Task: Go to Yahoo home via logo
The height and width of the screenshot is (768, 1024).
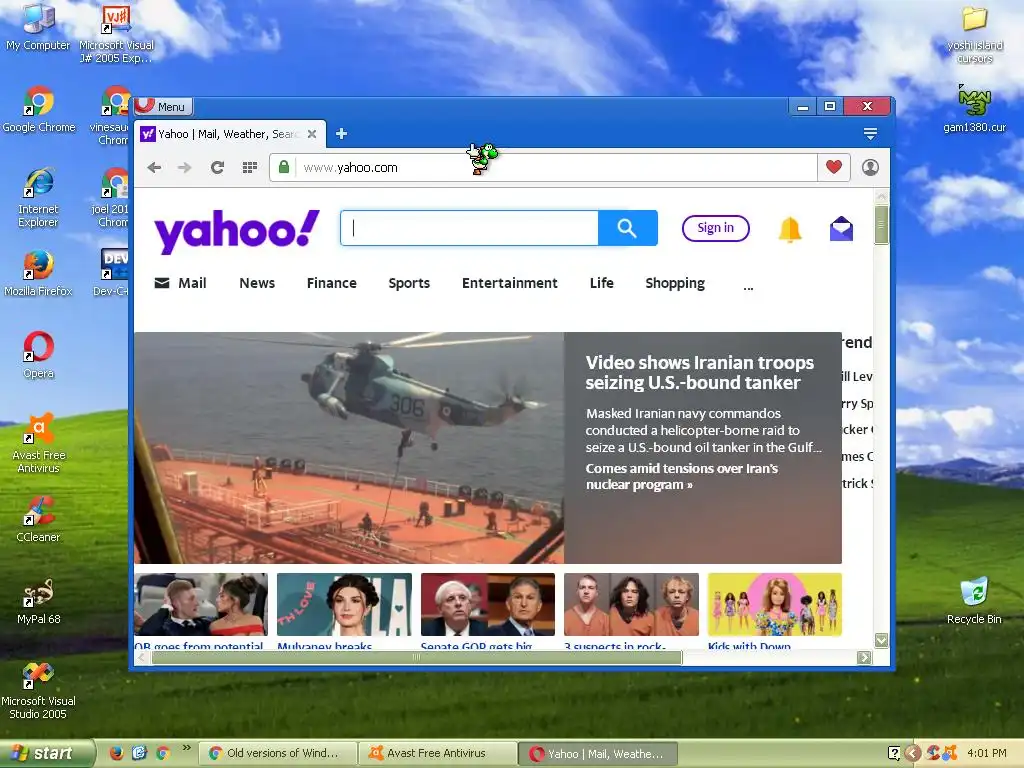Action: coord(237,231)
